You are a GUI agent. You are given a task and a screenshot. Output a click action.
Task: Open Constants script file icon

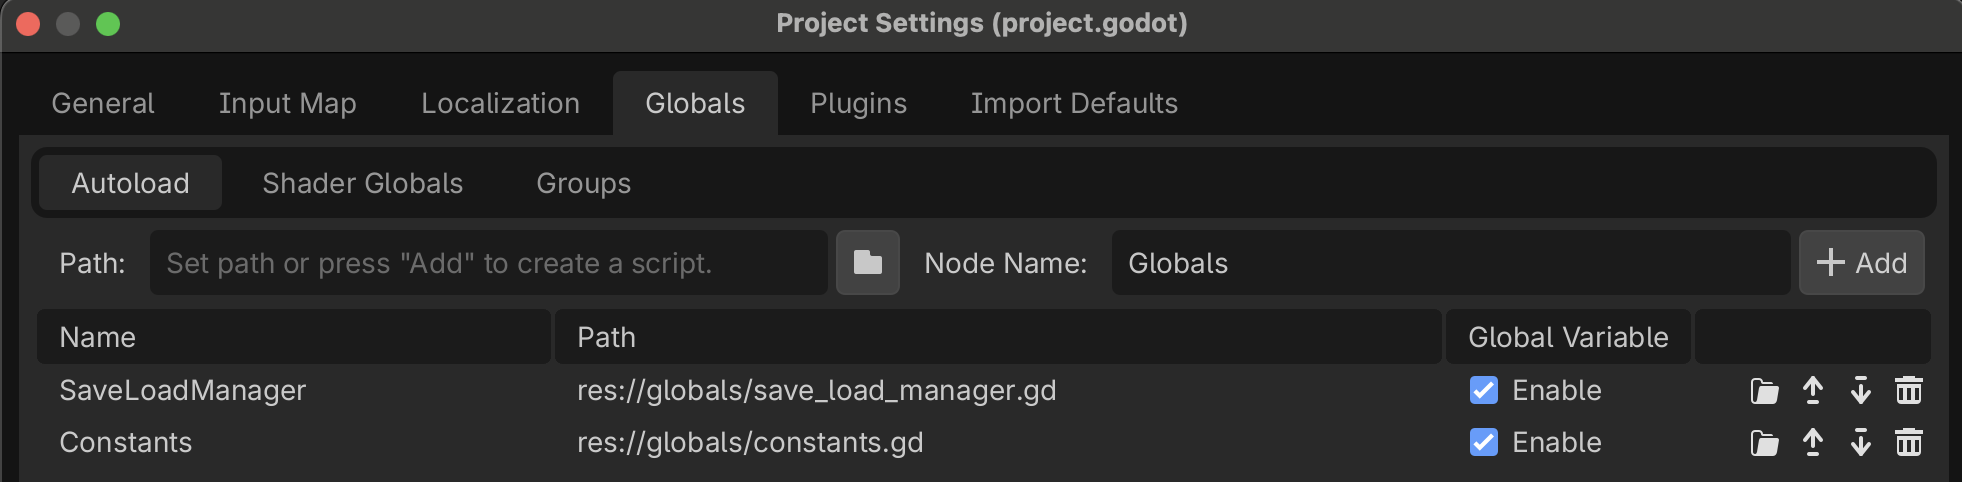1764,443
